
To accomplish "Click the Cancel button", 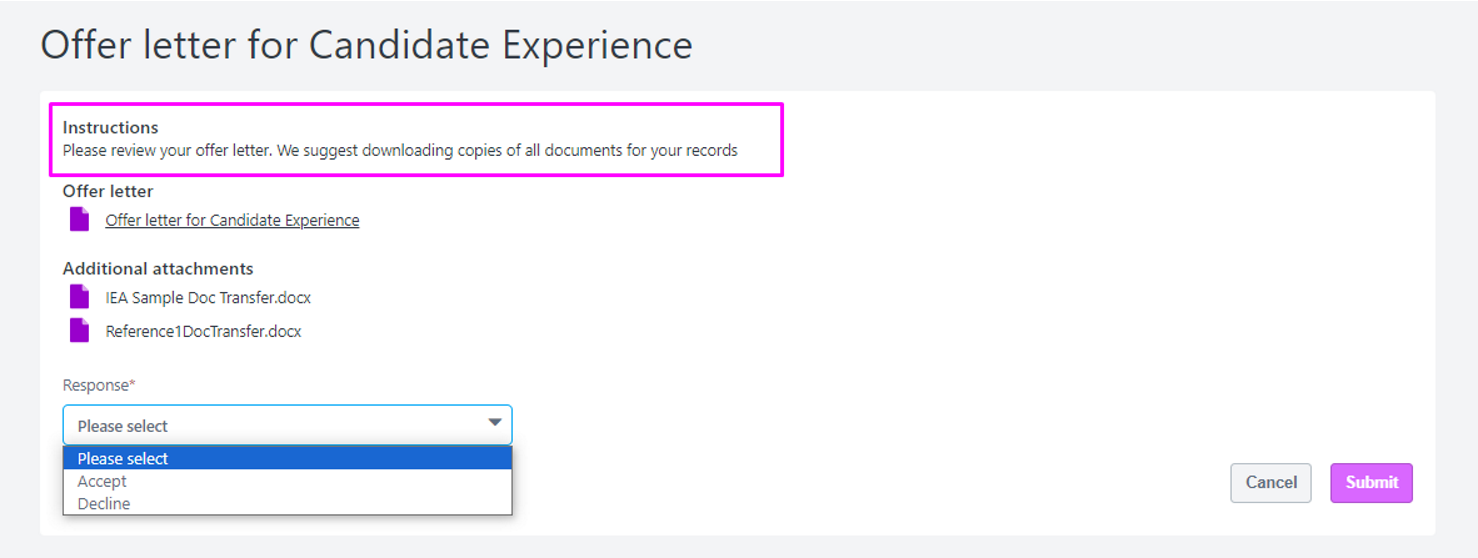I will pyautogui.click(x=1271, y=483).
